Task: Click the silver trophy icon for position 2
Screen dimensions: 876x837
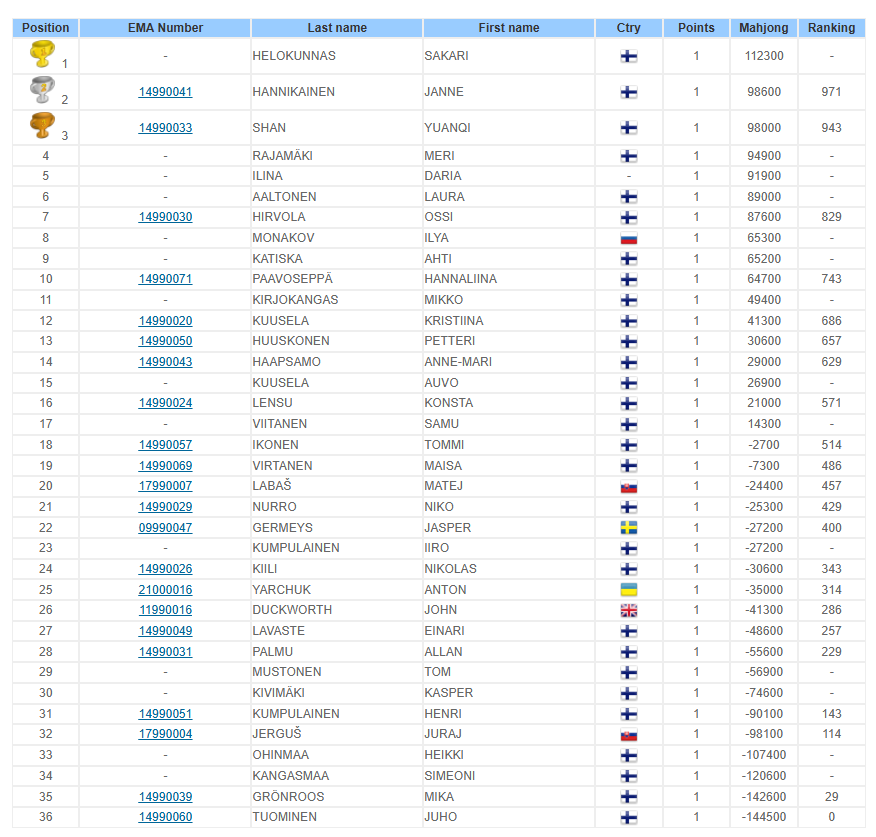Action: tap(42, 89)
